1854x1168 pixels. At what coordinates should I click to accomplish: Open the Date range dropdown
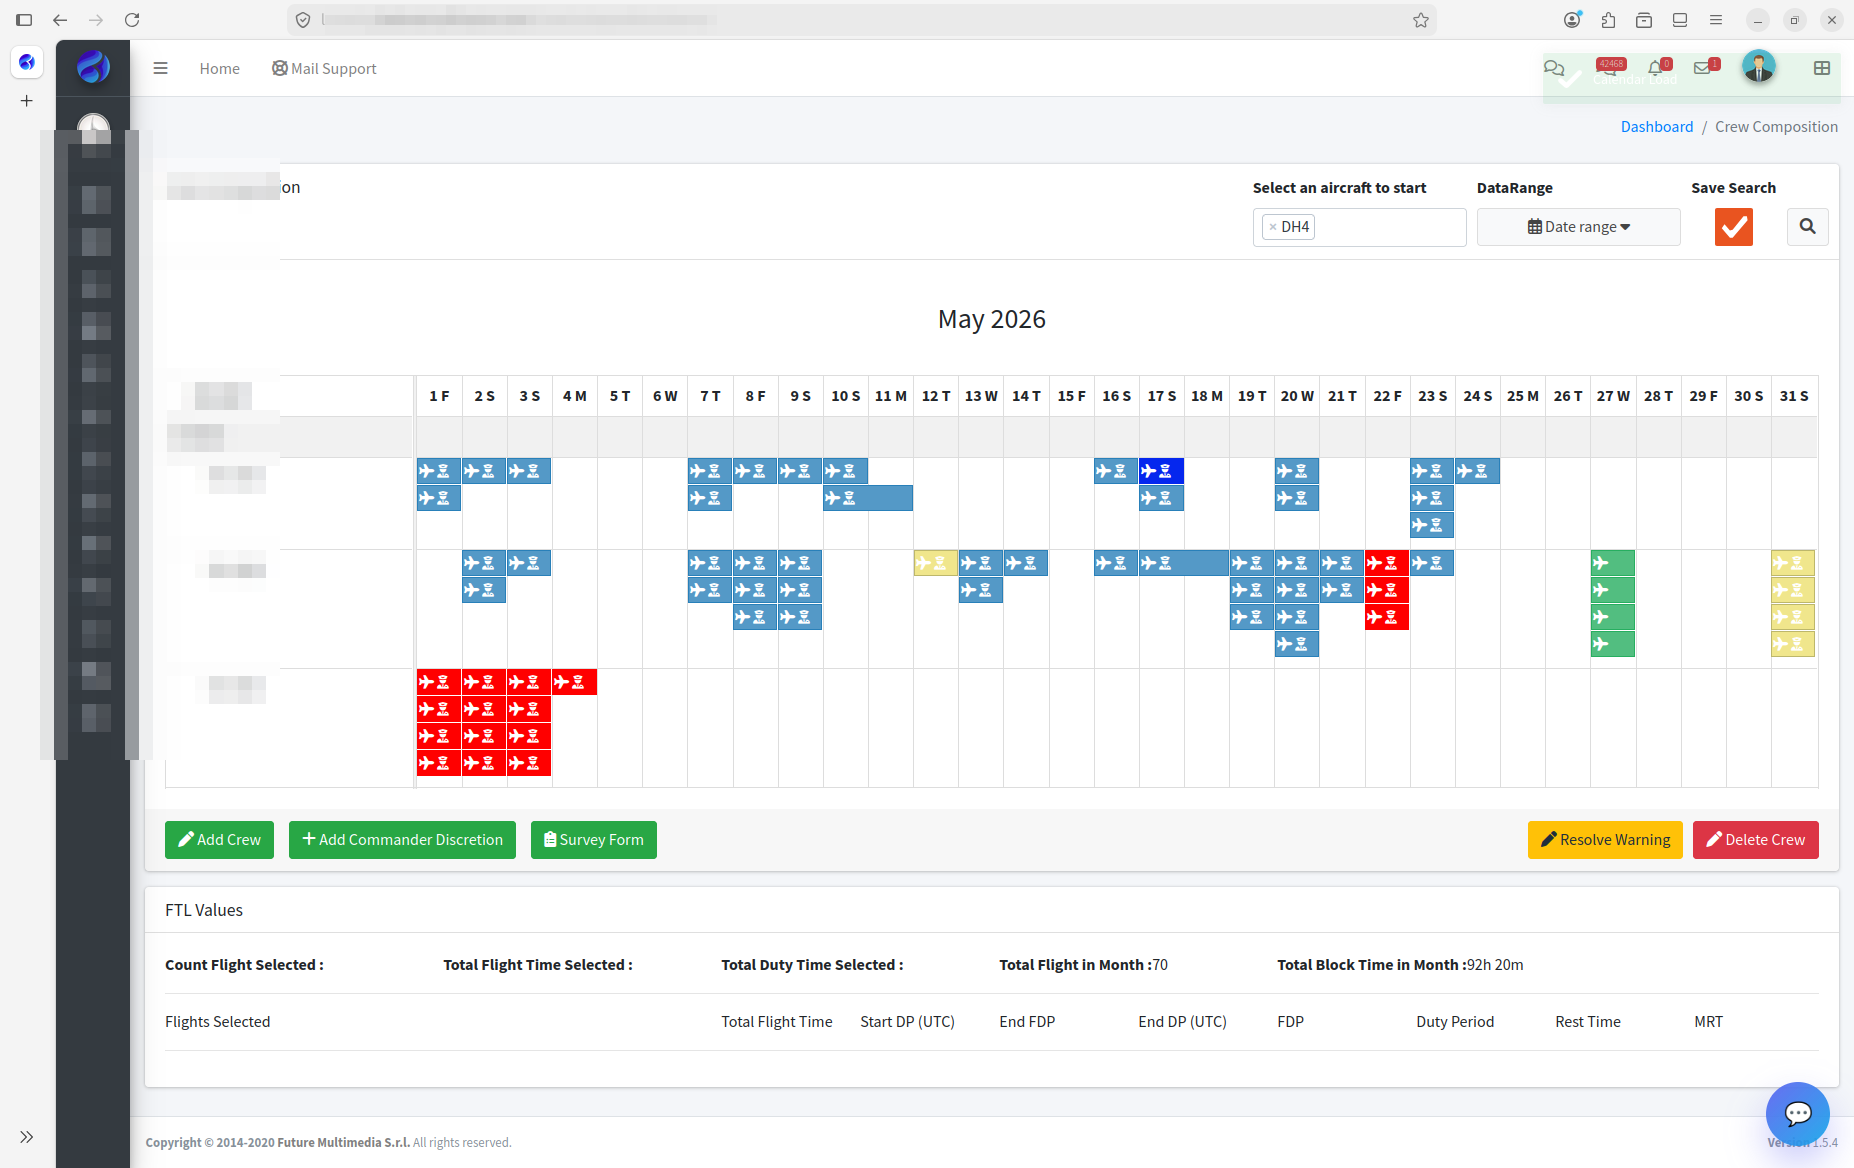[x=1578, y=227]
